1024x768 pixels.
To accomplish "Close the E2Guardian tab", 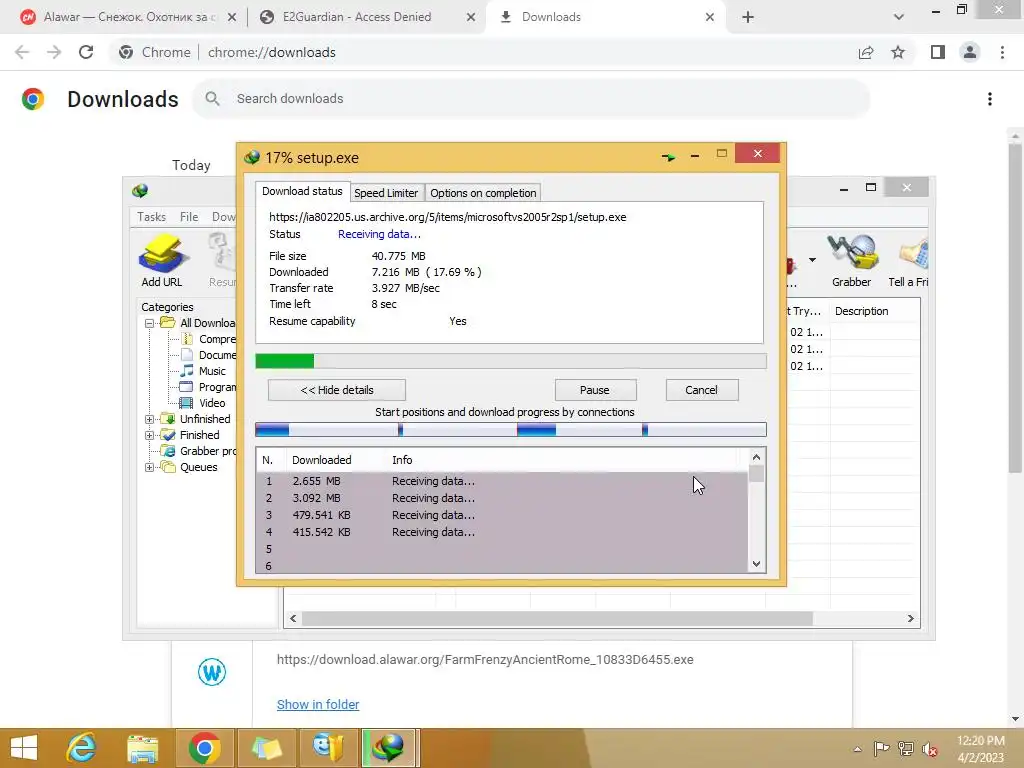I will coord(471,17).
